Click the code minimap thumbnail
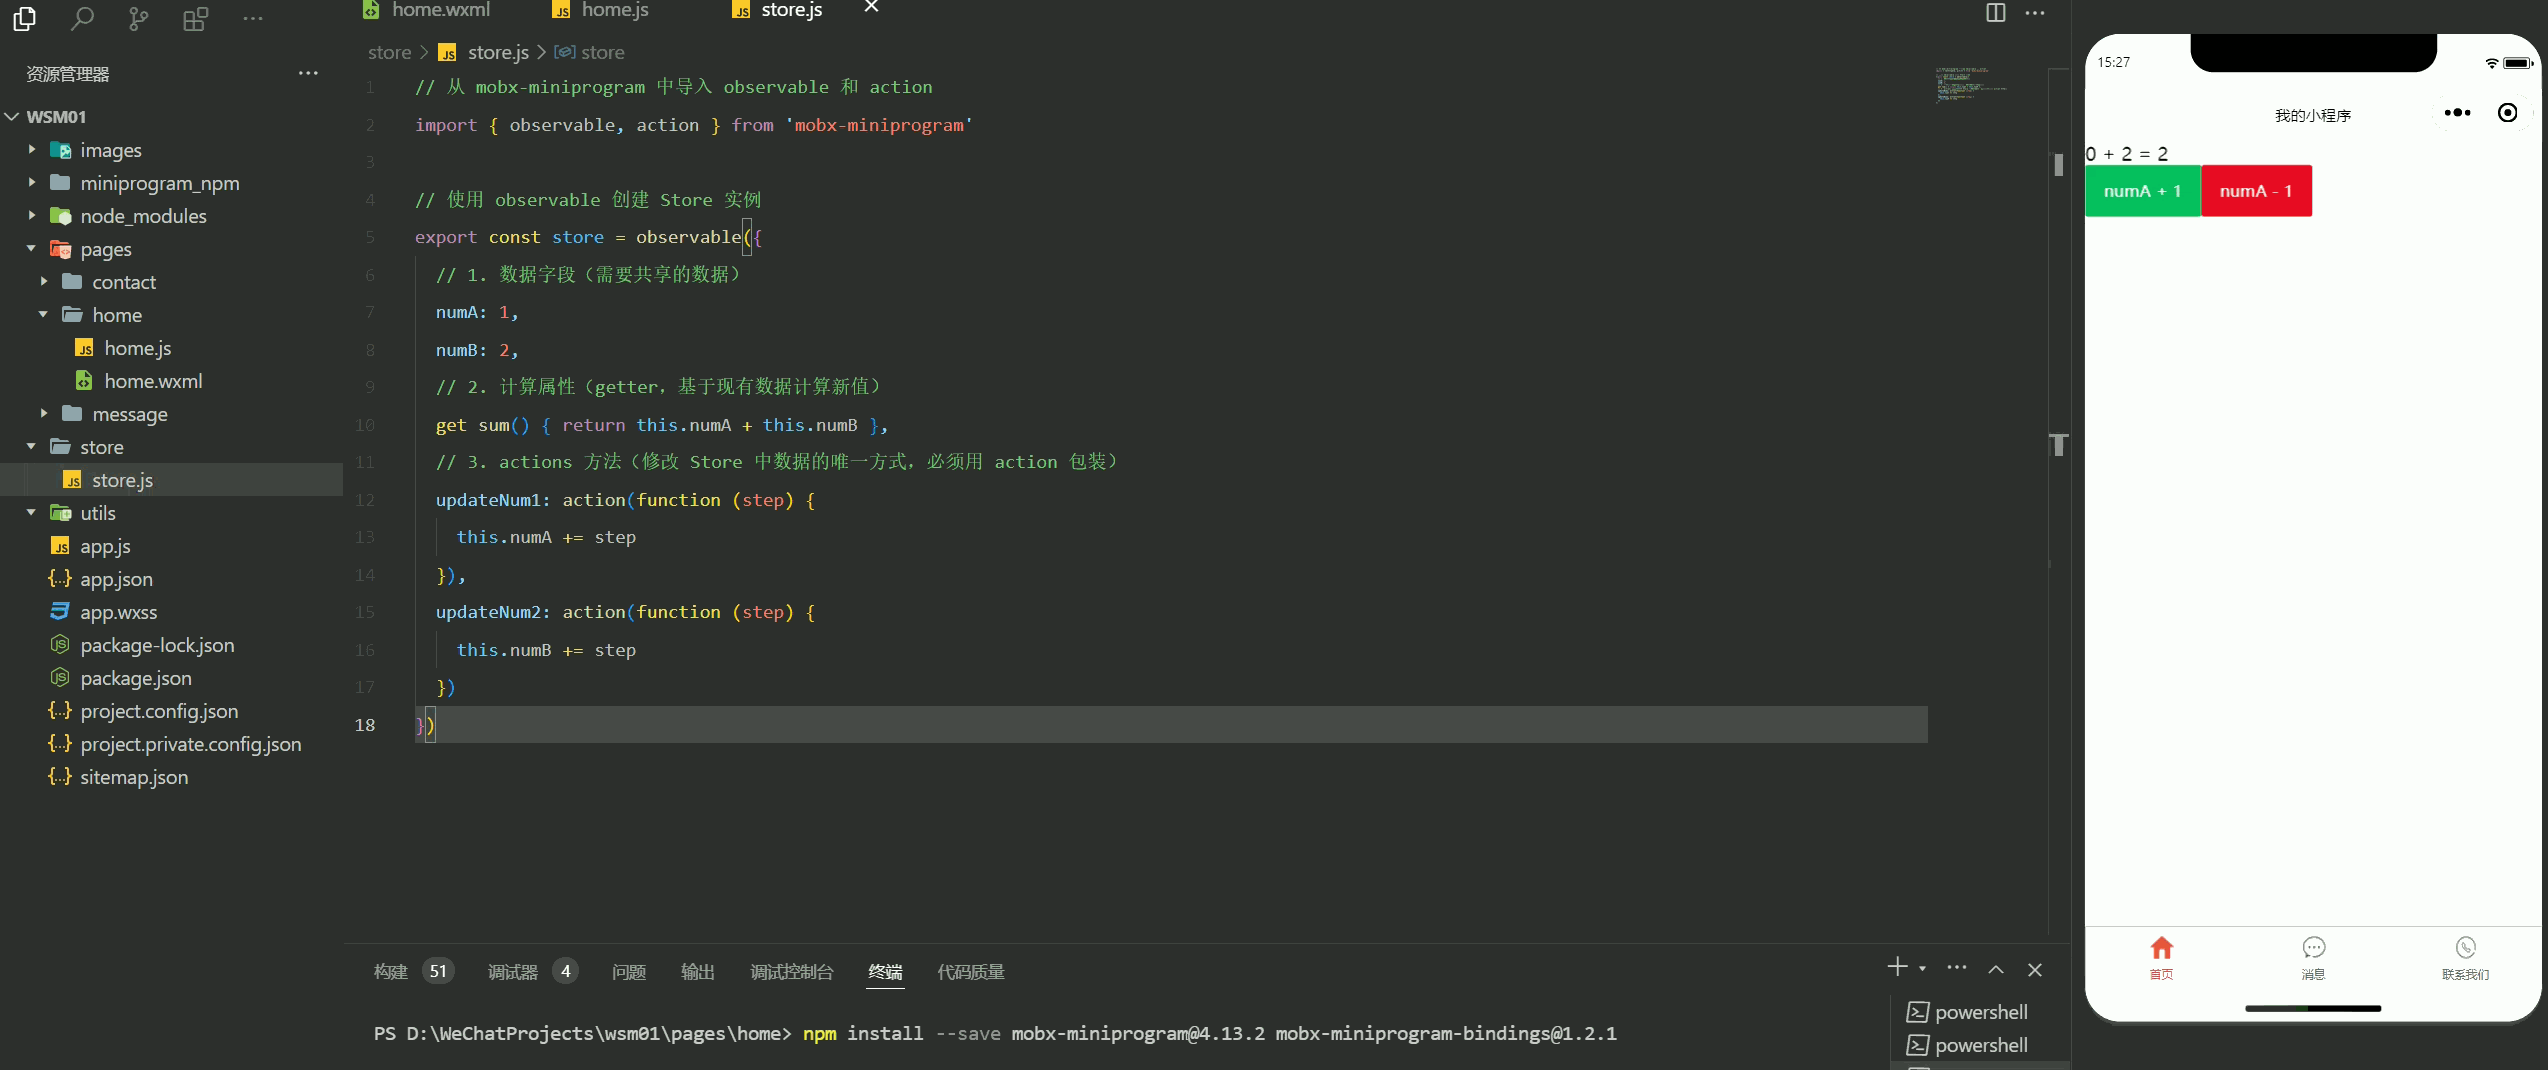 coord(1970,85)
